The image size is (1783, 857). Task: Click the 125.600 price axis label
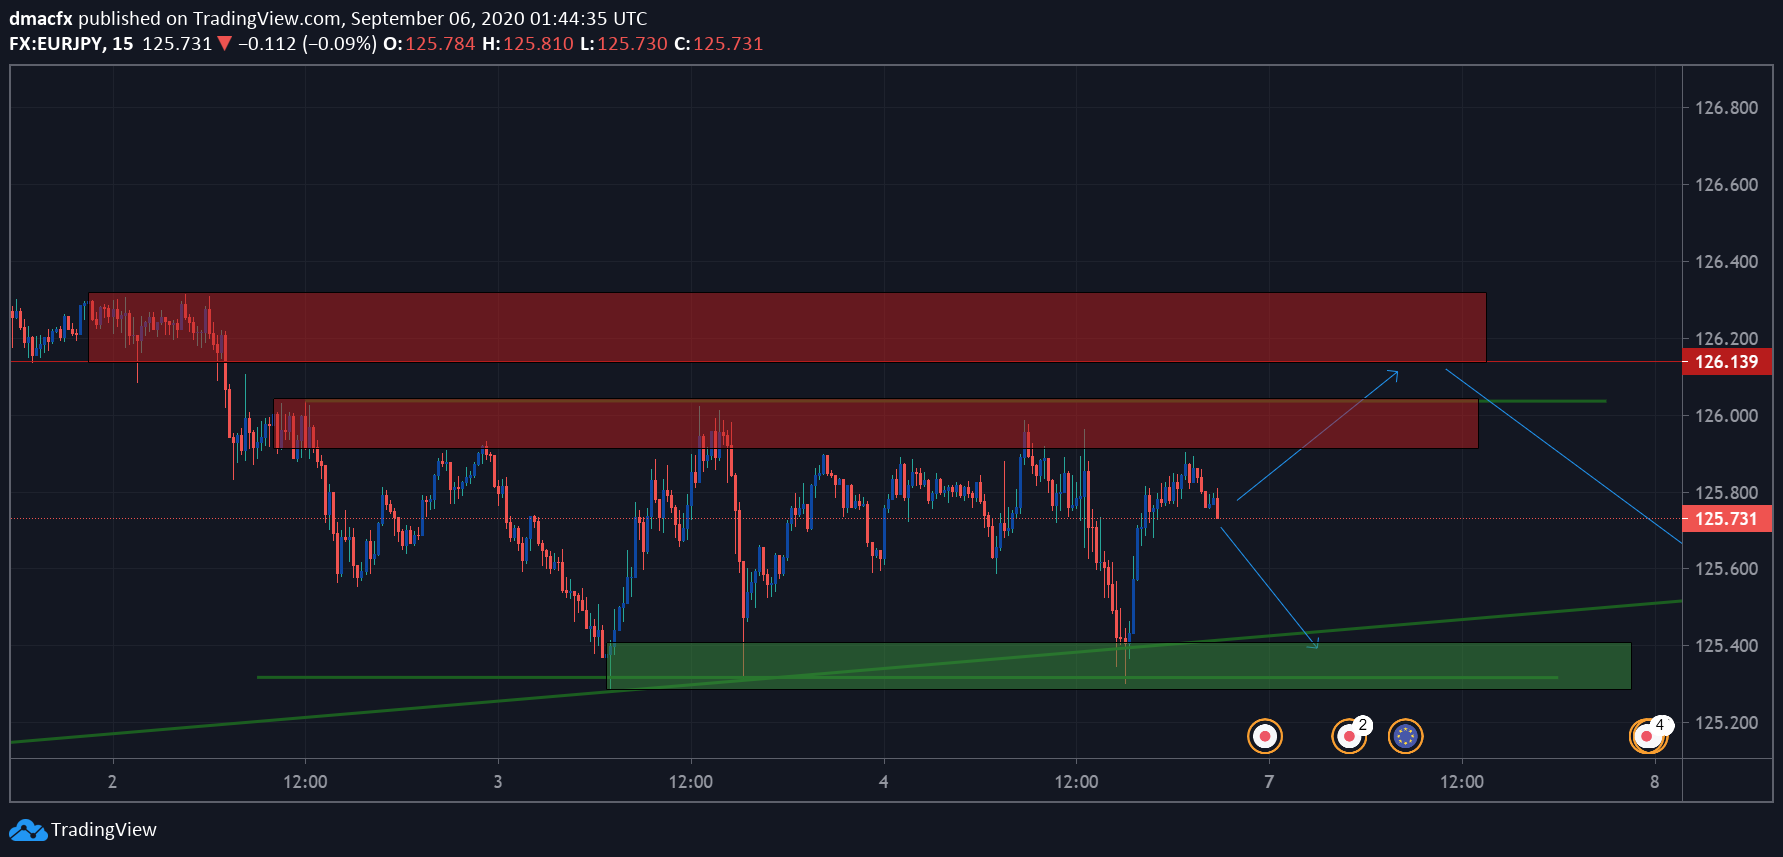coord(1726,569)
